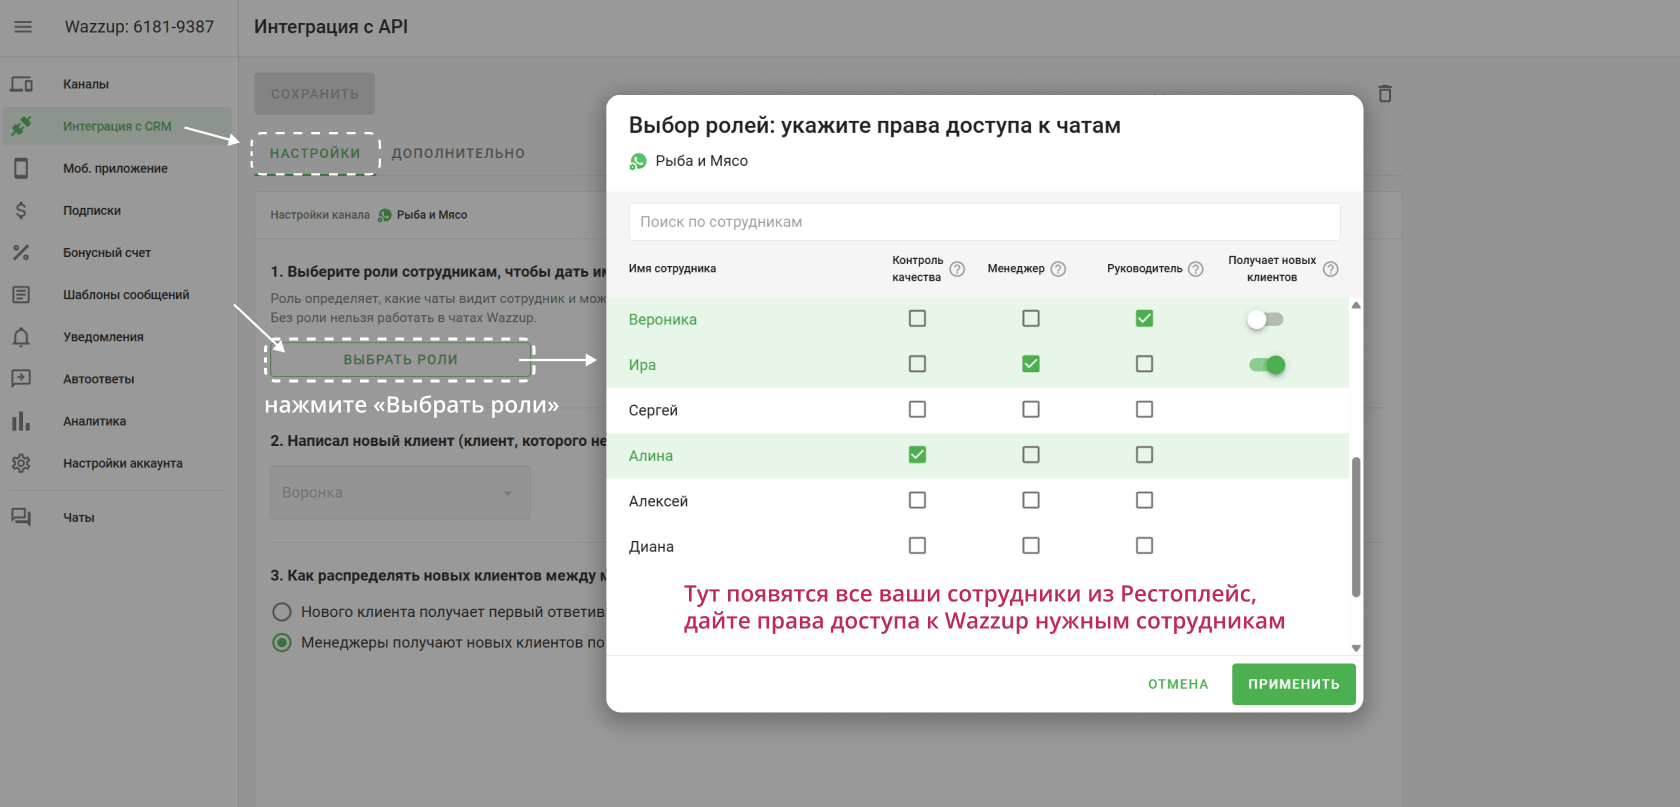Click the Настройки аккаунта gear icon
The image size is (1680, 807).
point(21,463)
